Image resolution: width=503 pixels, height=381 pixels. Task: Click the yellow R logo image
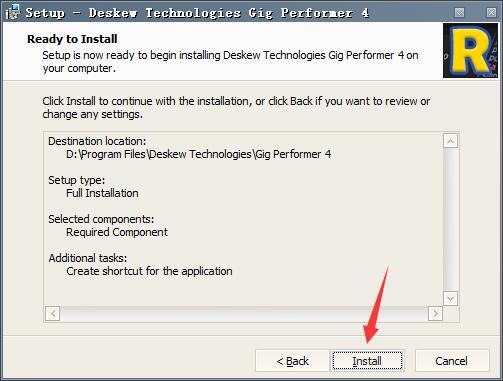click(470, 50)
